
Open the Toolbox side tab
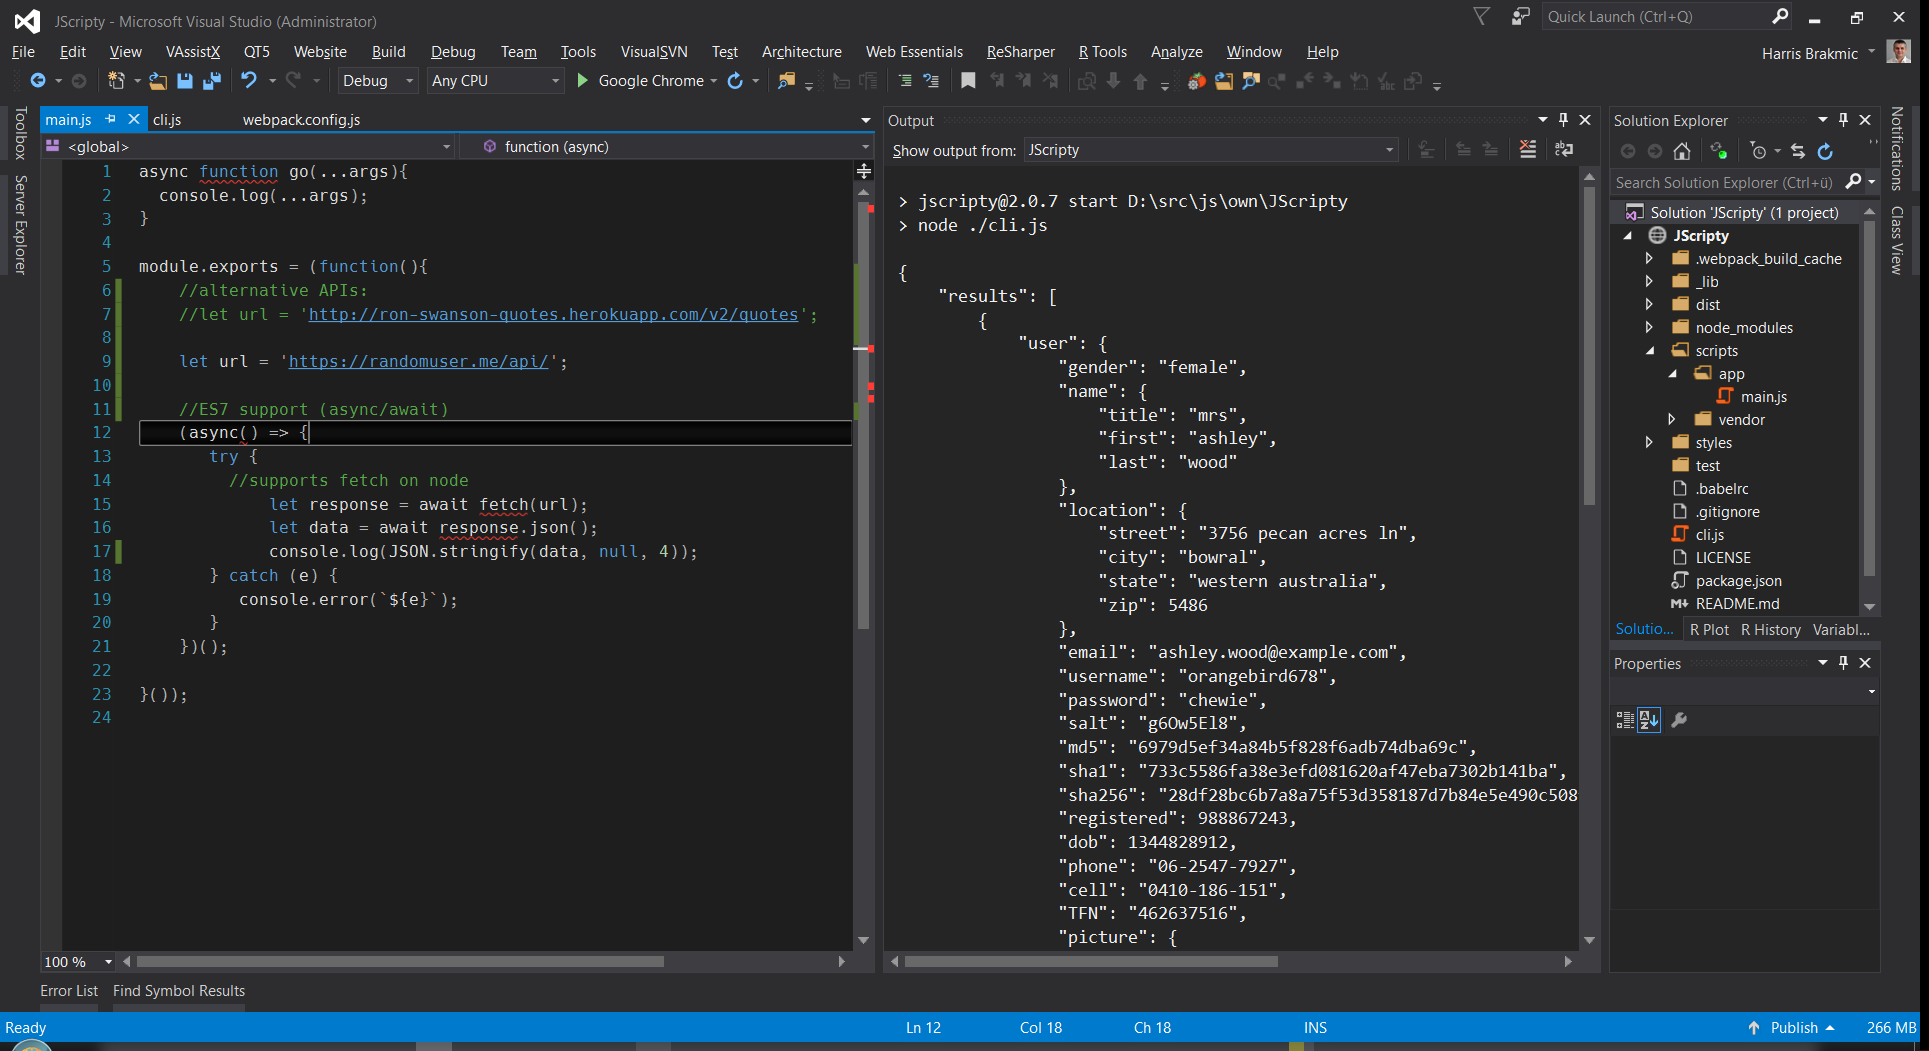pyautogui.click(x=20, y=134)
